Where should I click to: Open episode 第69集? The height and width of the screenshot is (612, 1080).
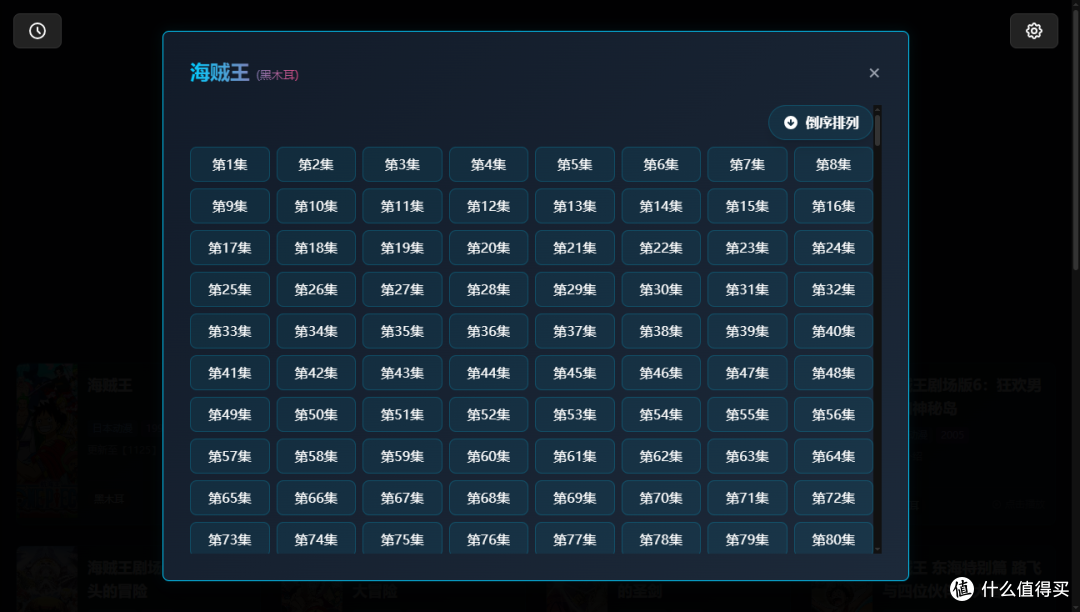[x=574, y=498]
